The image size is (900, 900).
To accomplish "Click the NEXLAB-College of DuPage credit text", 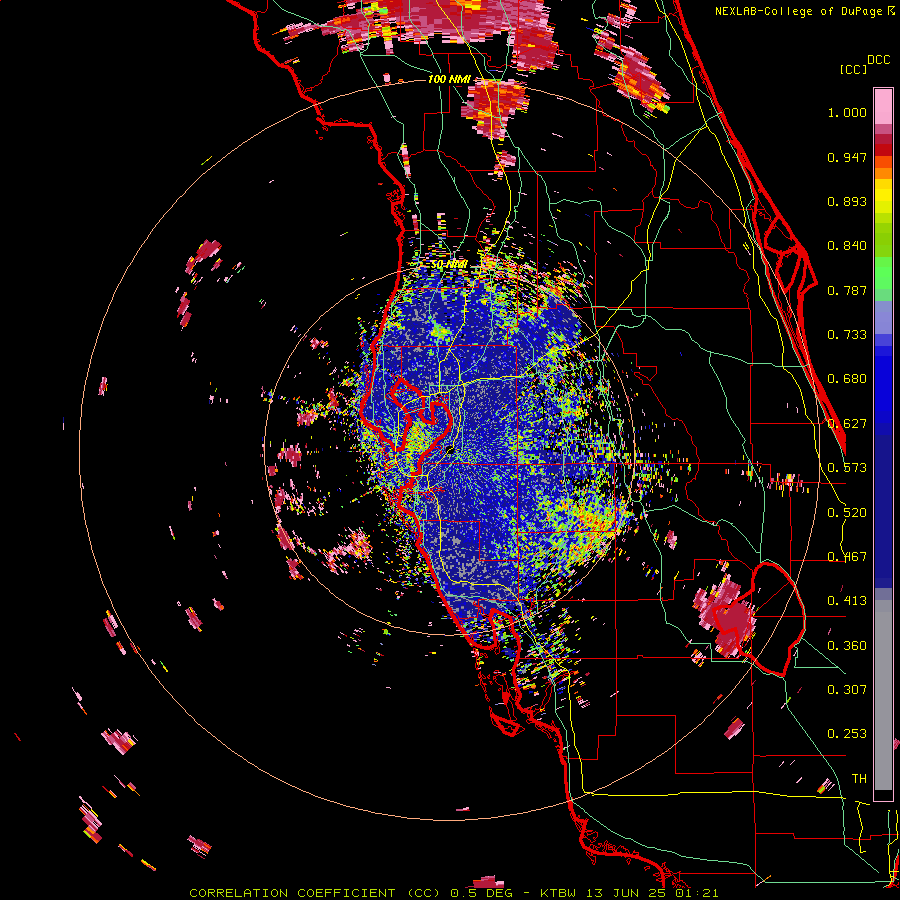I will tap(798, 11).
